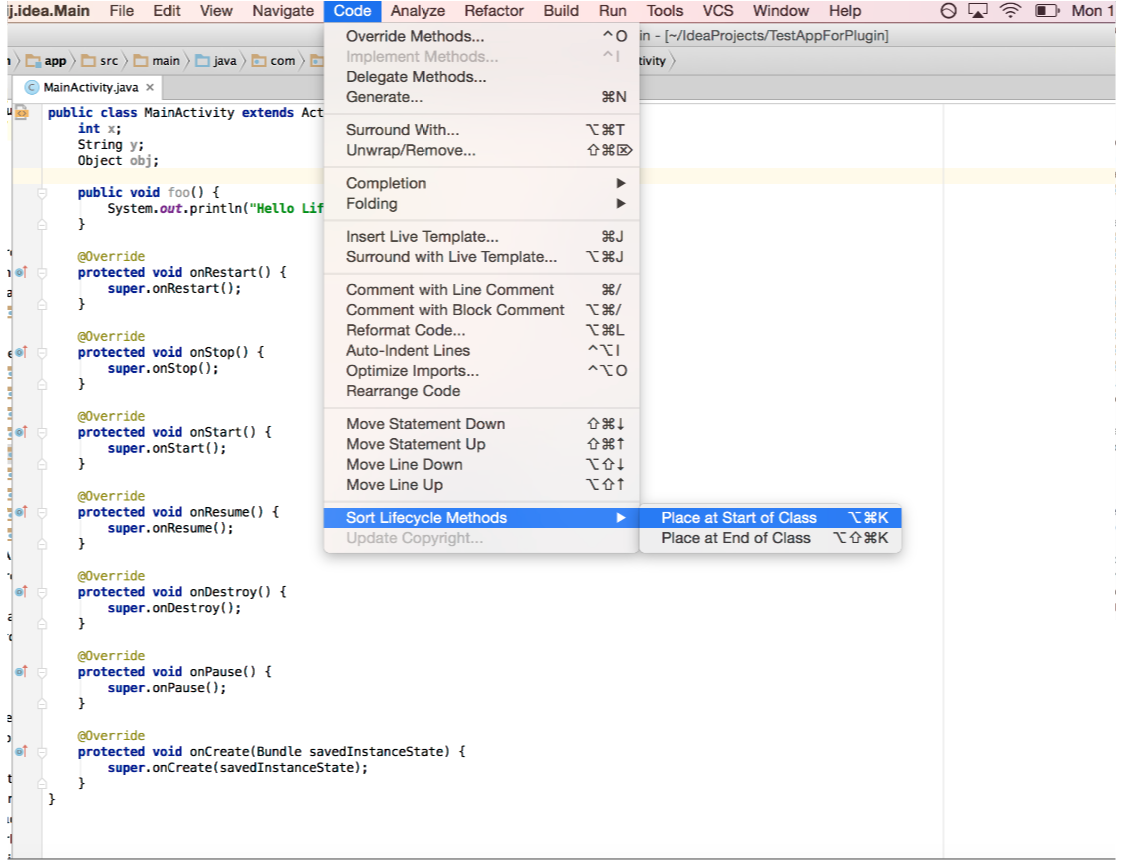Select Delegate Methods menu entry
1148x862 pixels.
click(x=482, y=77)
